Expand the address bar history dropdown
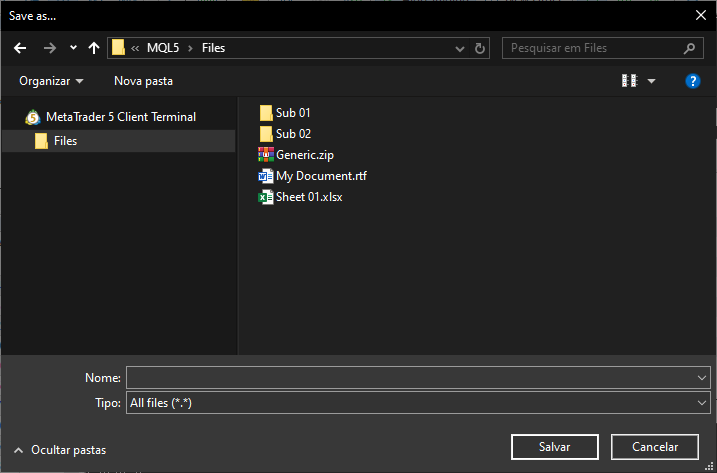Image resolution: width=717 pixels, height=473 pixels. tap(460, 48)
